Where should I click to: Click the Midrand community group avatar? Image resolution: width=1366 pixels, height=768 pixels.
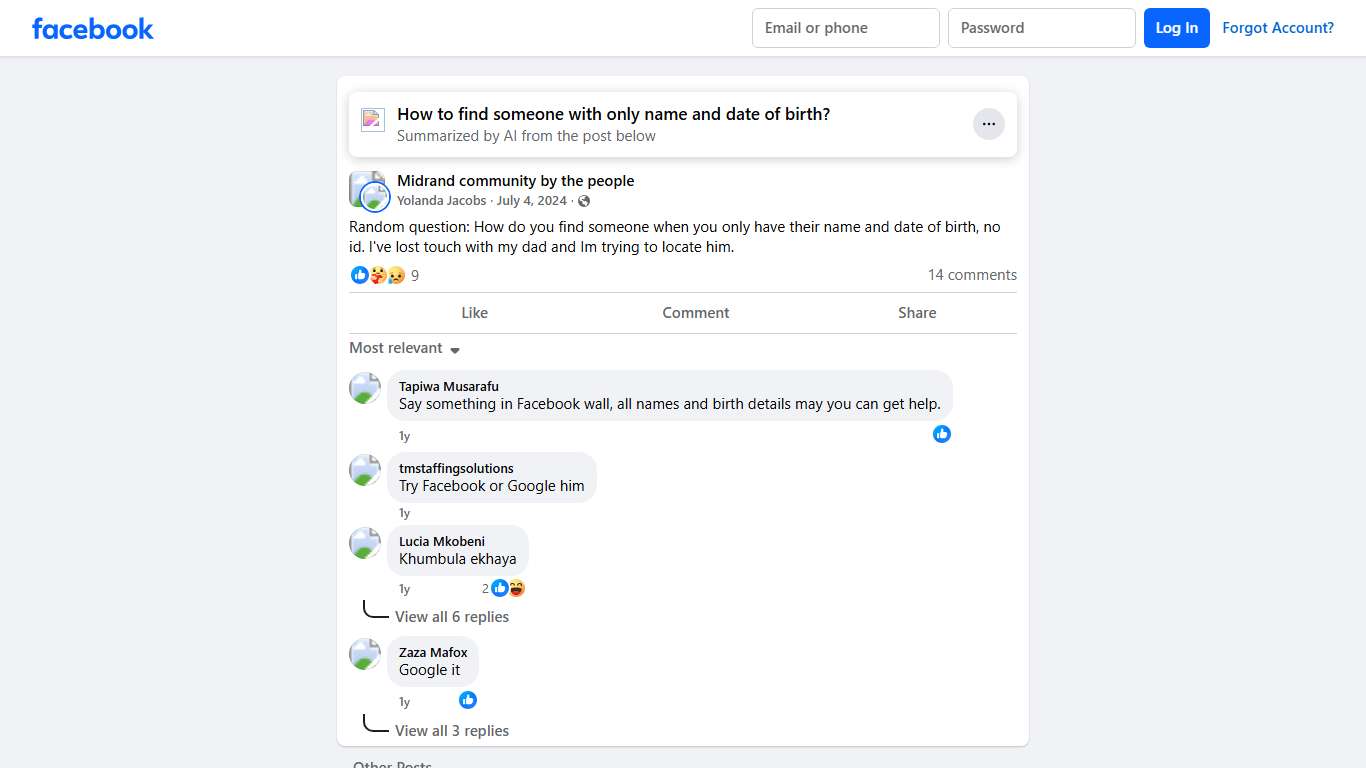coord(367,190)
